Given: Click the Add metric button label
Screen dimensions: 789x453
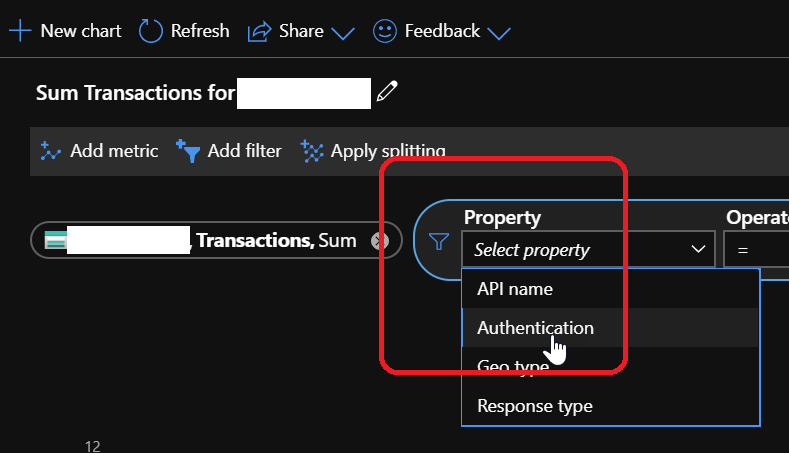Looking at the screenshot, I should pyautogui.click(x=114, y=151).
